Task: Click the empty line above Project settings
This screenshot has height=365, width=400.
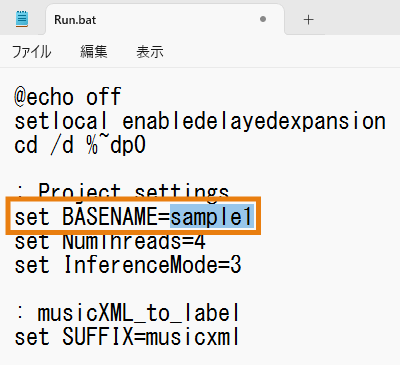Action: 200,169
